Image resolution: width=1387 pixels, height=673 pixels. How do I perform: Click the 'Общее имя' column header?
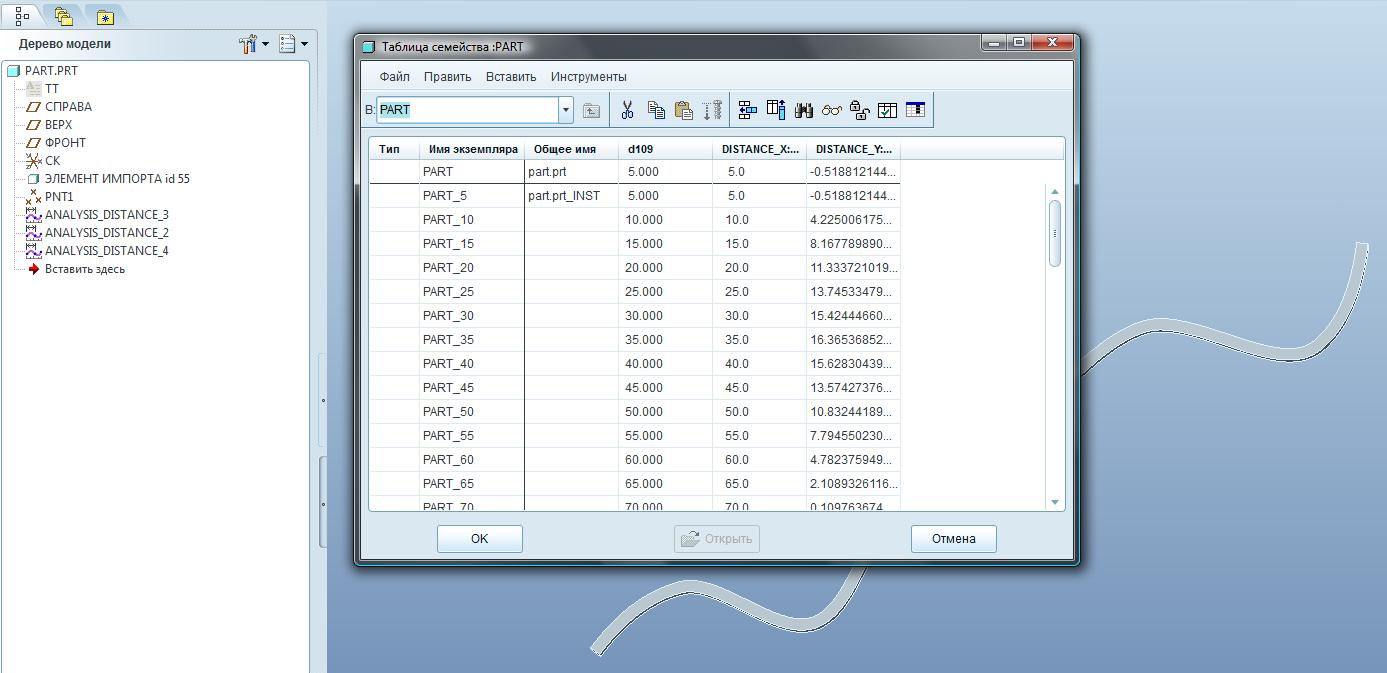[571, 149]
